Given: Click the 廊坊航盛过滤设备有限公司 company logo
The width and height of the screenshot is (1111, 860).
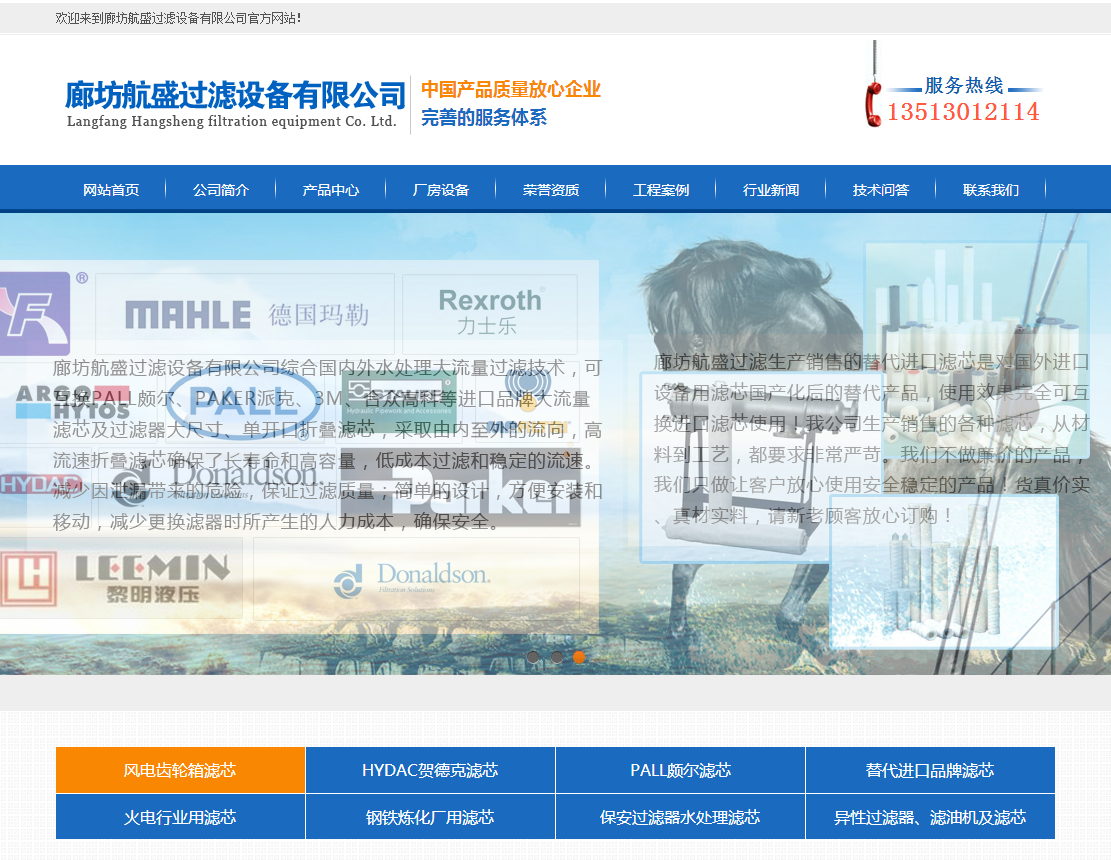Looking at the screenshot, I should [234, 104].
